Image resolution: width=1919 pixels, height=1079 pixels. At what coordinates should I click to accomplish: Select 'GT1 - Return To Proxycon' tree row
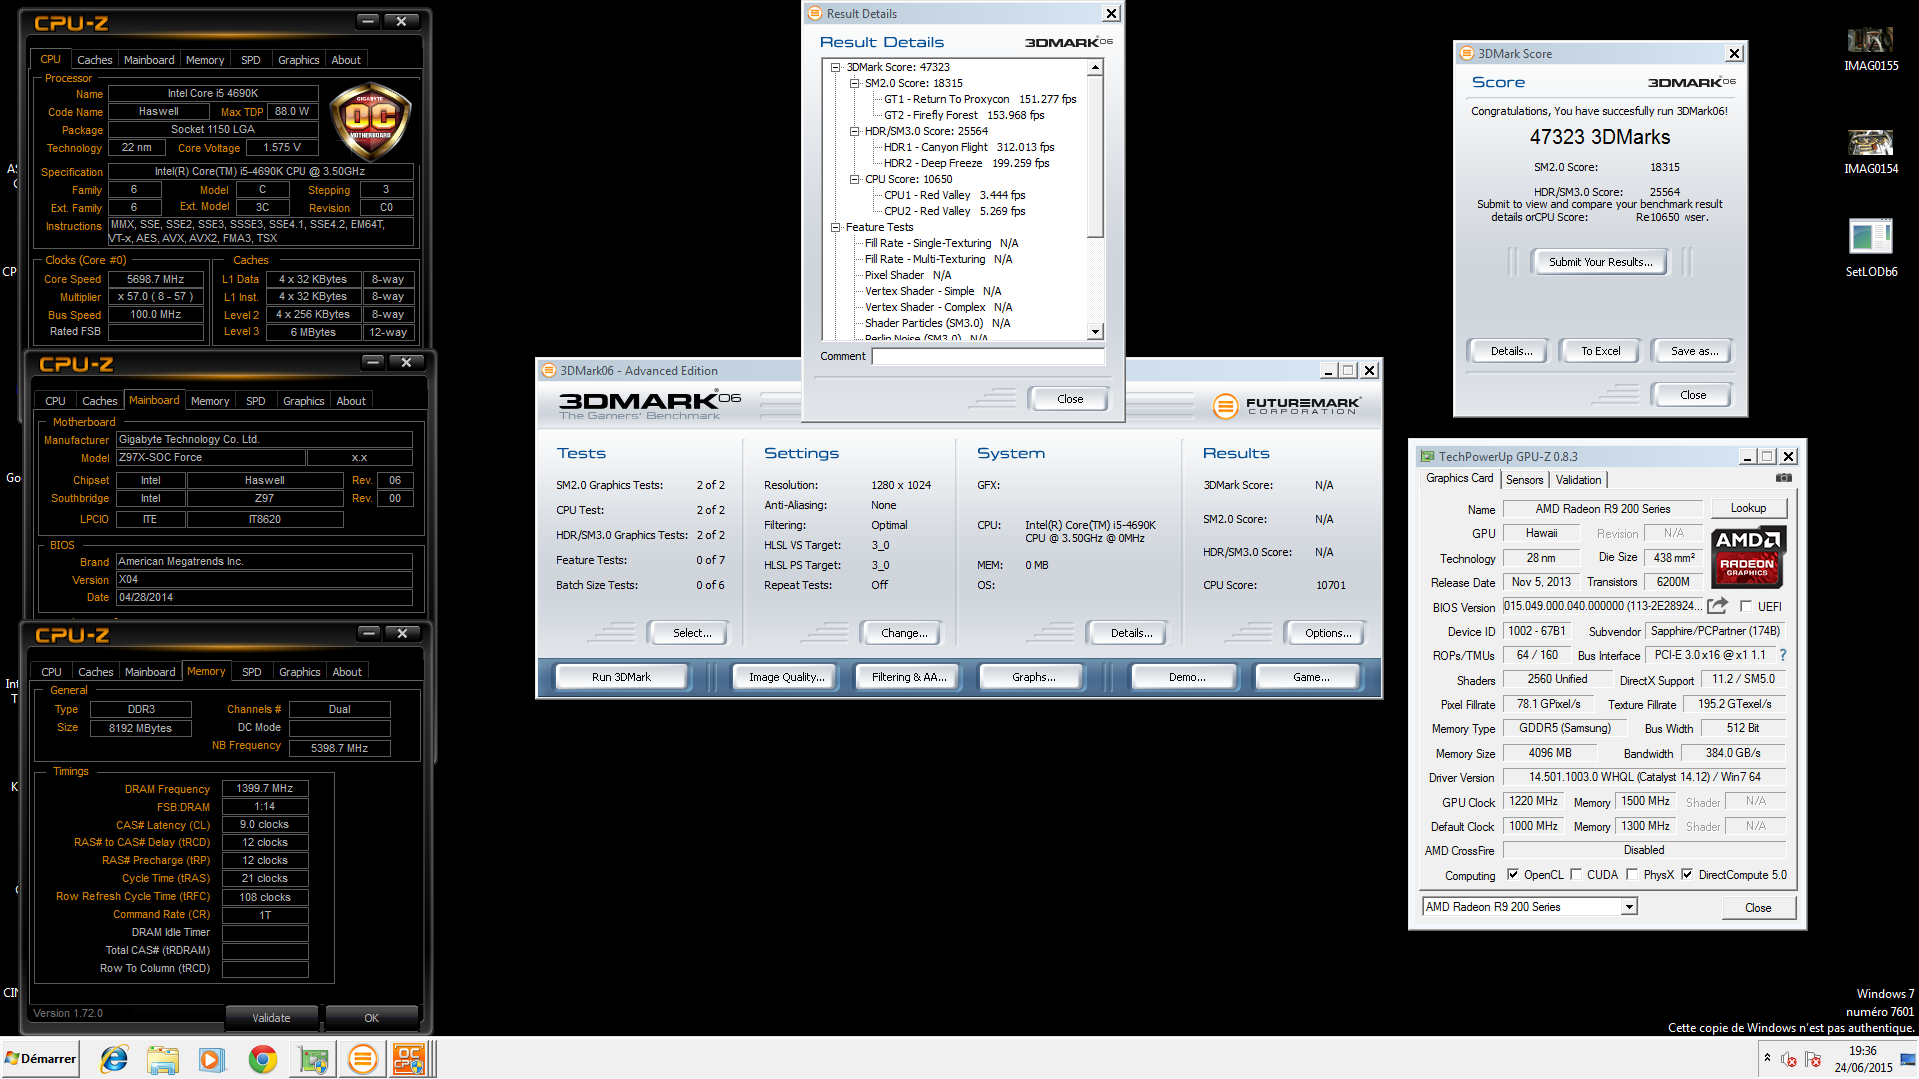click(x=980, y=100)
